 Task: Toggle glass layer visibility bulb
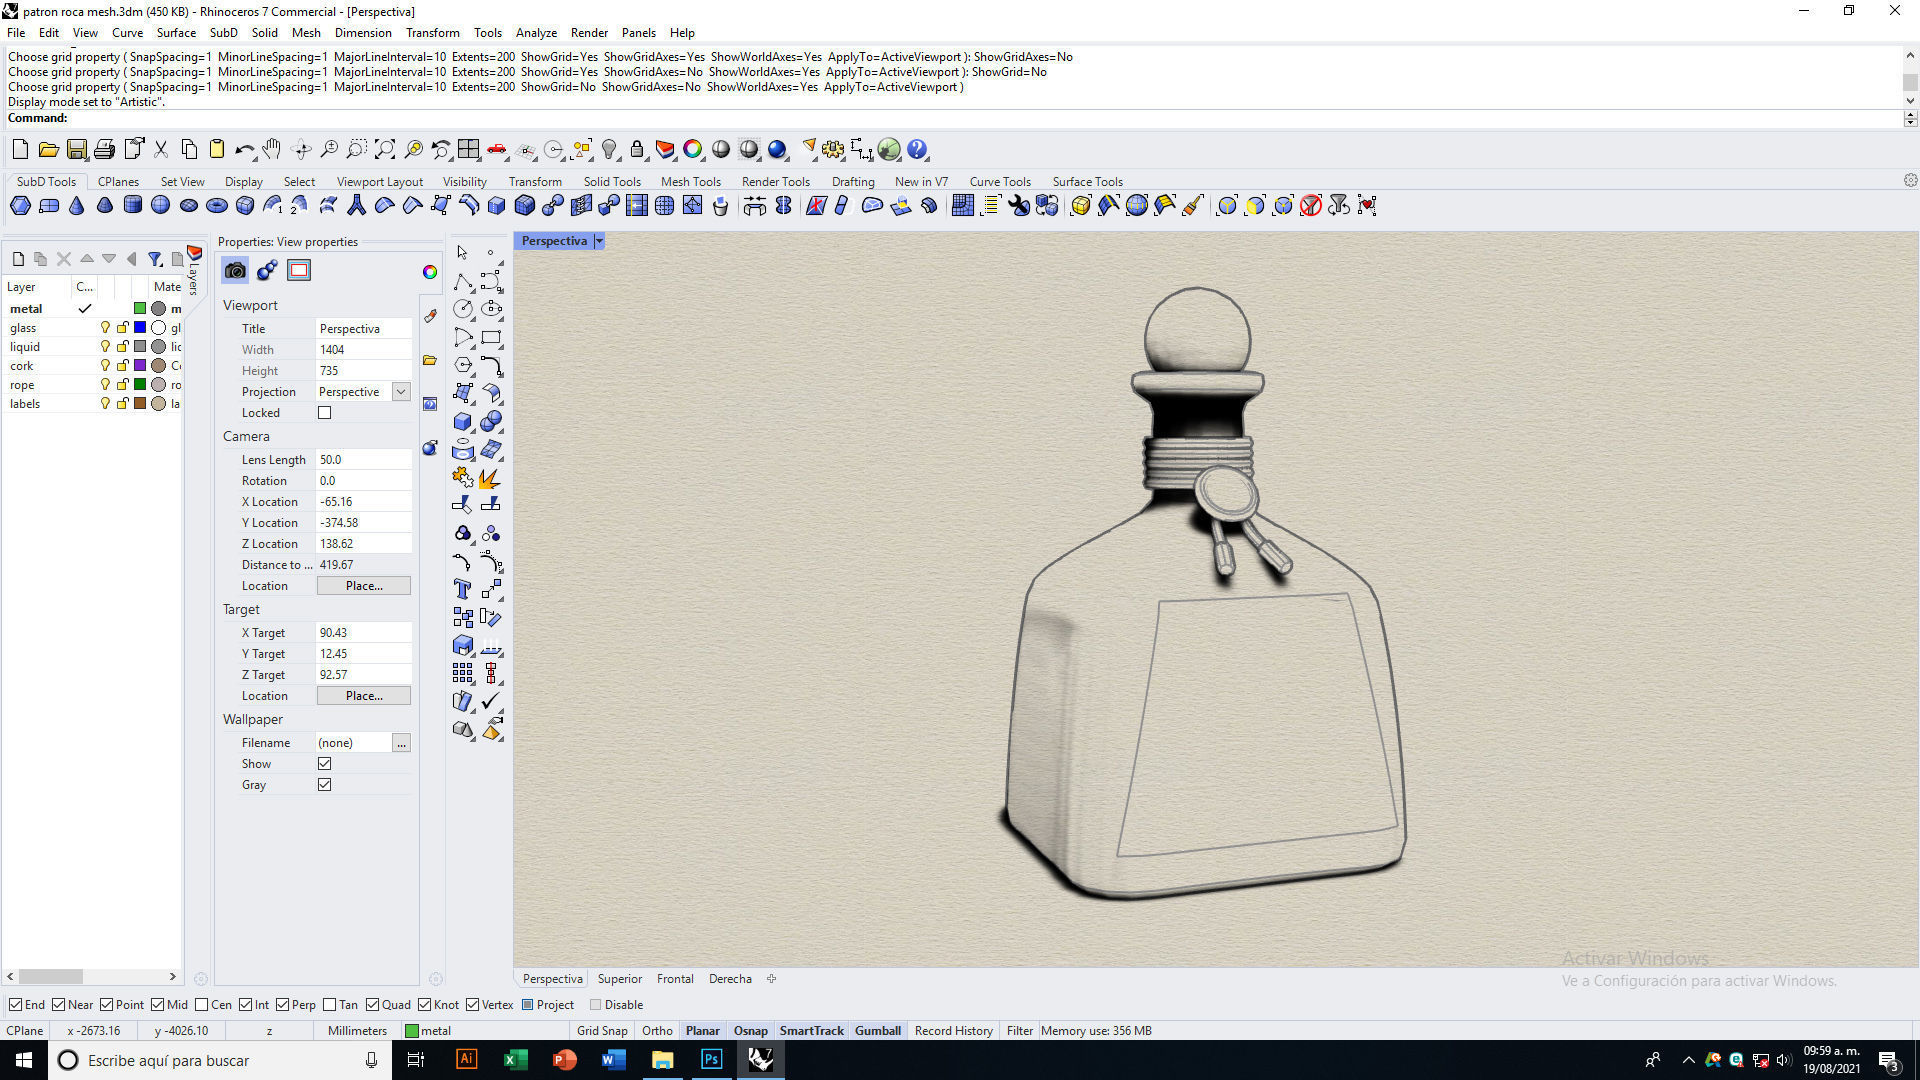click(105, 328)
